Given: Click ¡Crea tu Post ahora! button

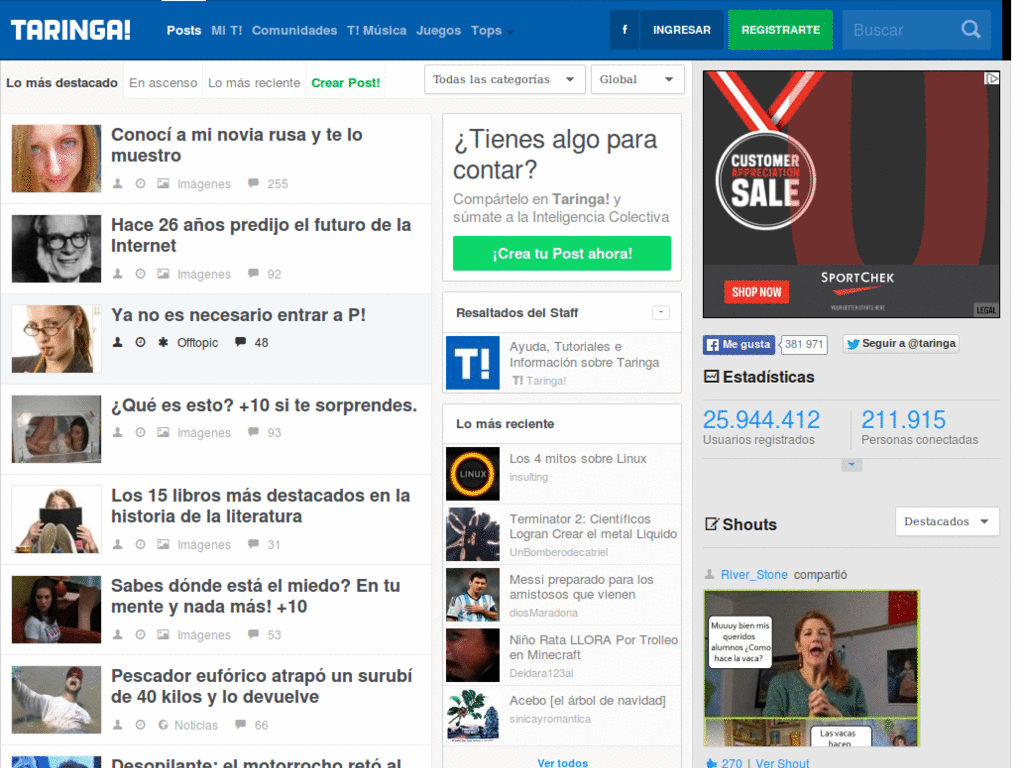Looking at the screenshot, I should [562, 253].
